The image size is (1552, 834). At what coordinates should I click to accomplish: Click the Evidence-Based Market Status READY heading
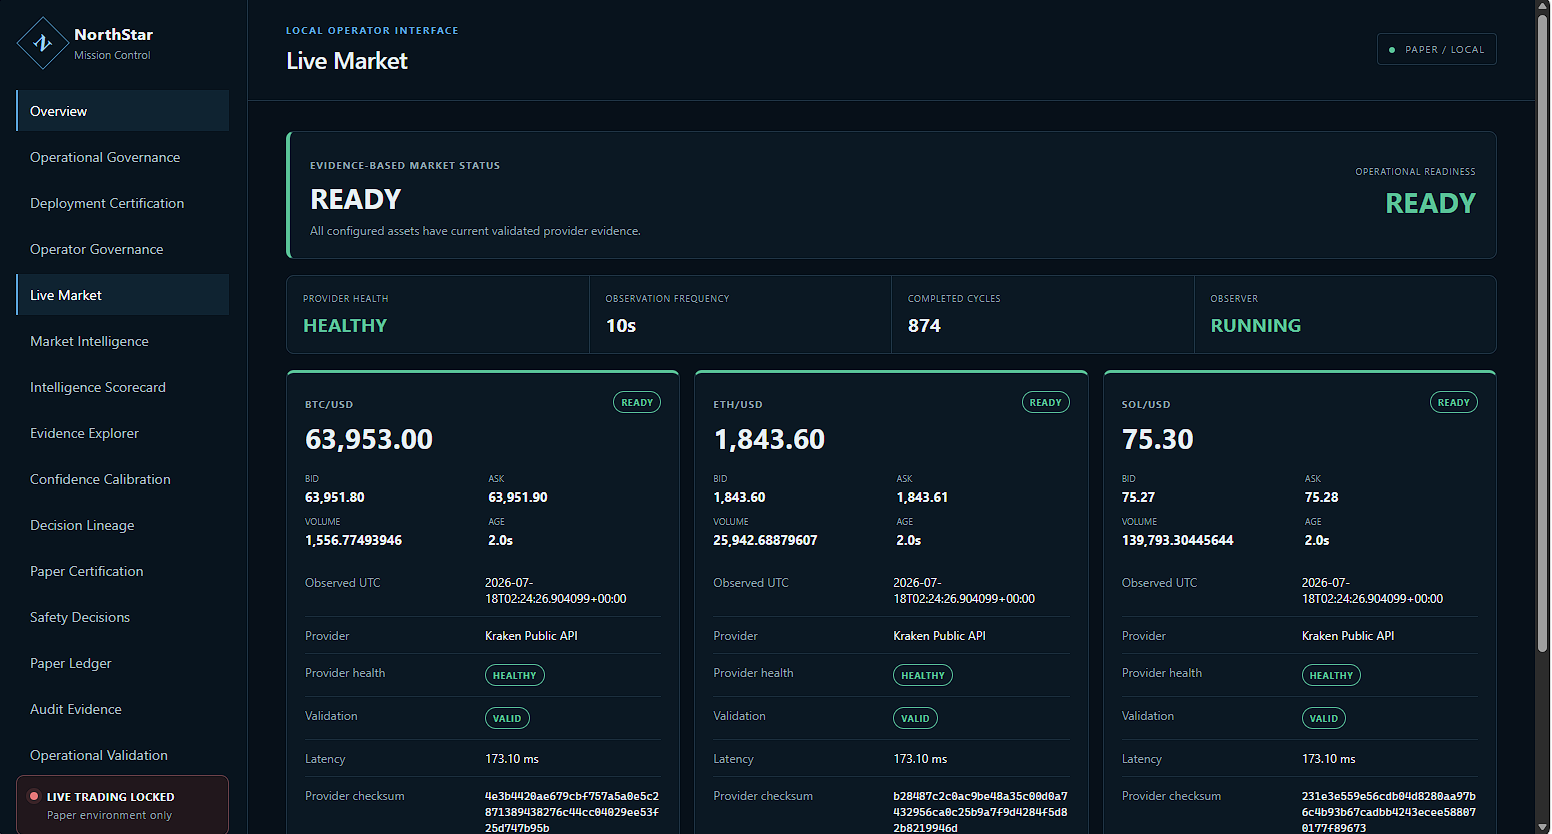355,200
